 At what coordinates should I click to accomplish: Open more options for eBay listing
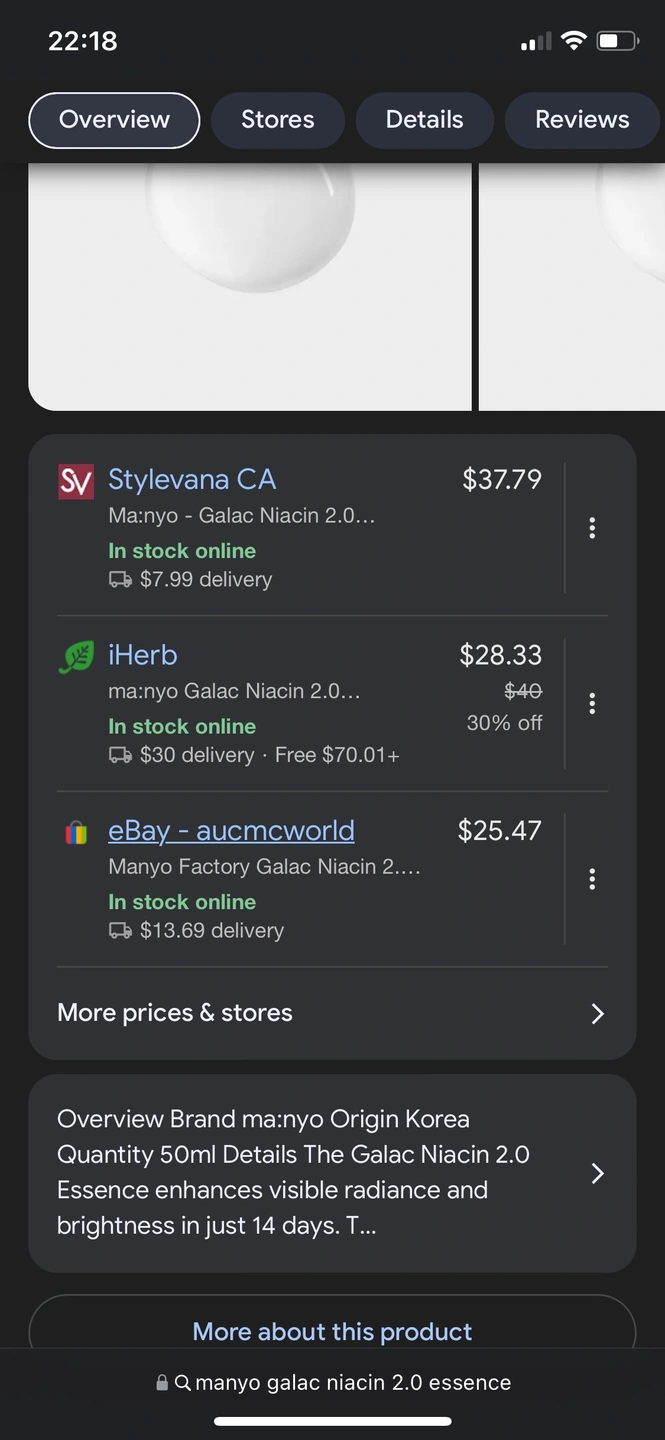point(592,879)
